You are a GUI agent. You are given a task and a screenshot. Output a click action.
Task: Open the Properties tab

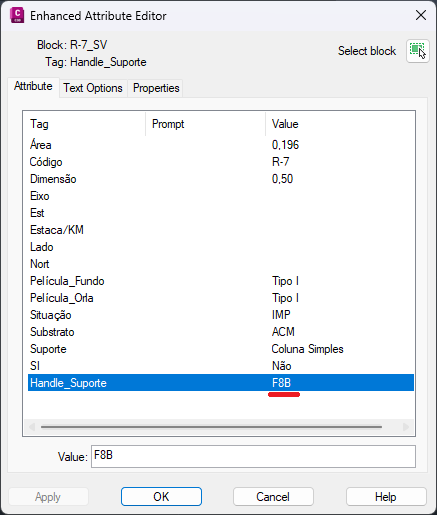tap(156, 88)
